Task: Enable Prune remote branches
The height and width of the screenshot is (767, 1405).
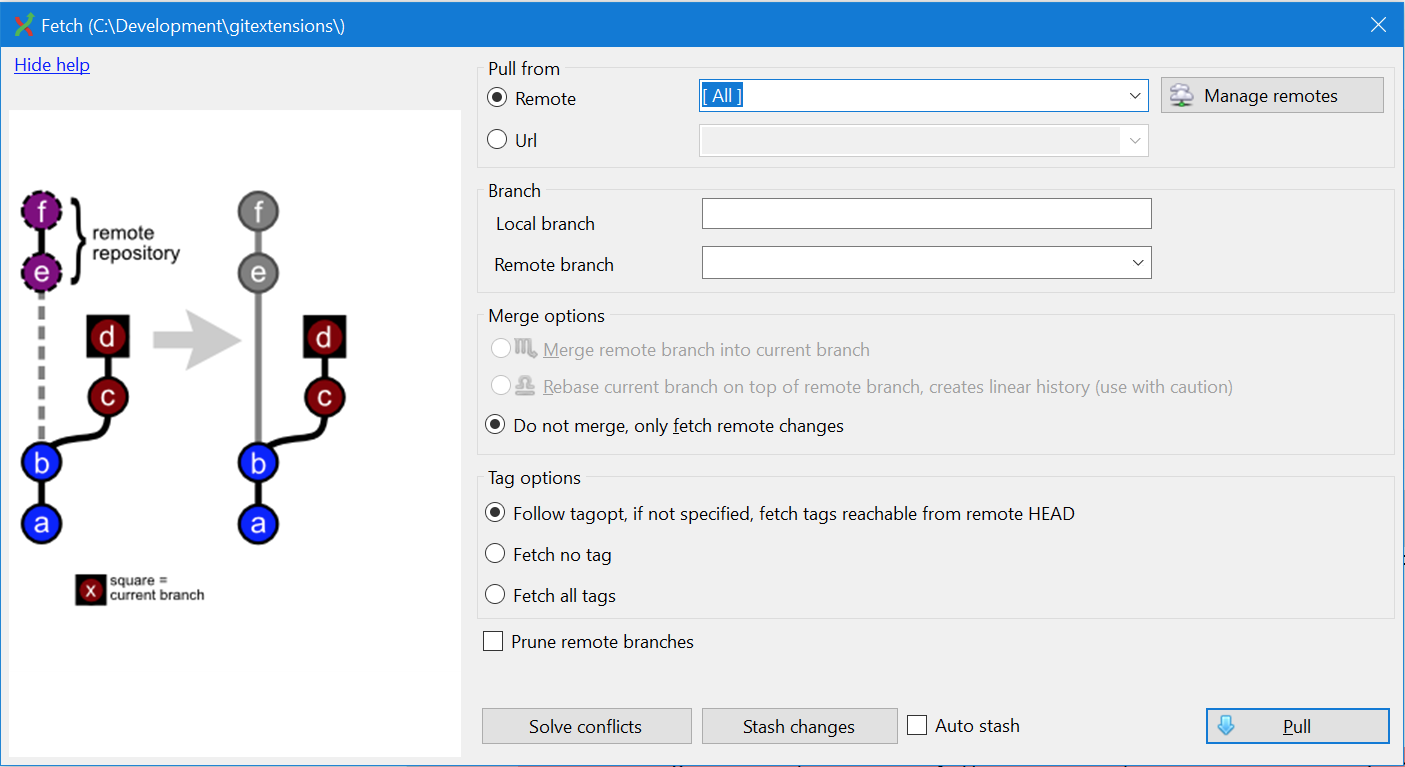Action: click(492, 640)
